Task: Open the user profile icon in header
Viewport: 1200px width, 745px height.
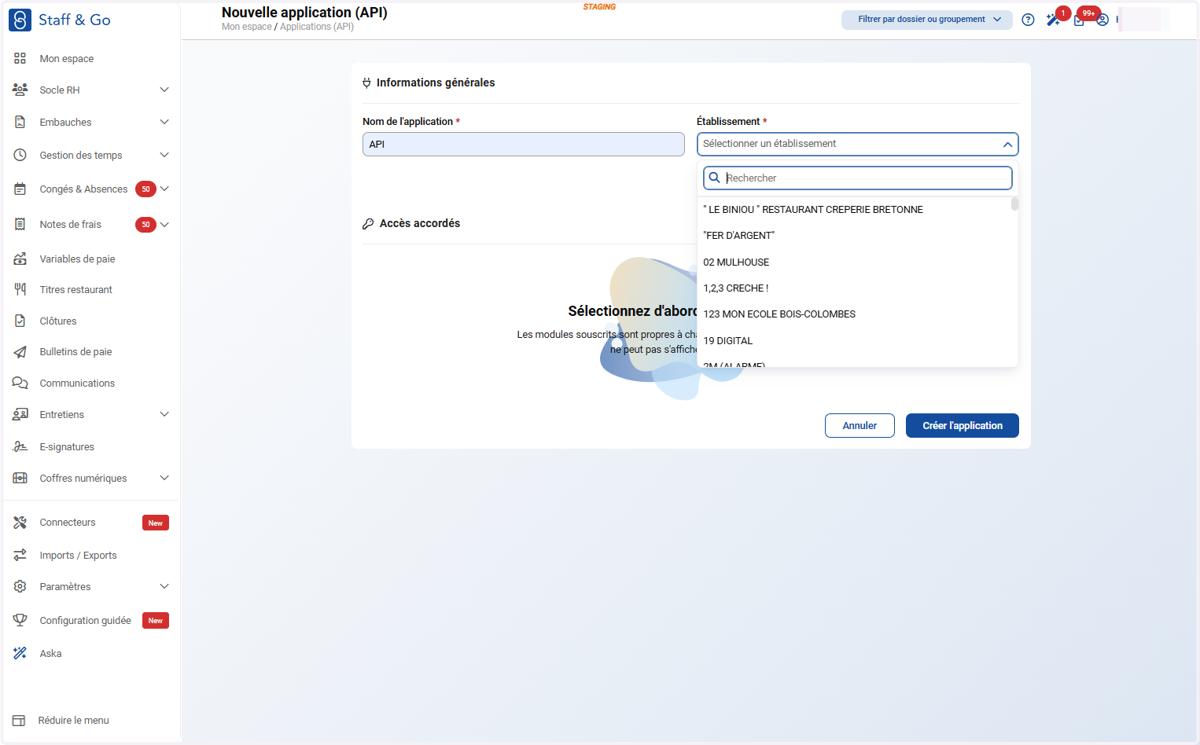Action: tap(1102, 20)
